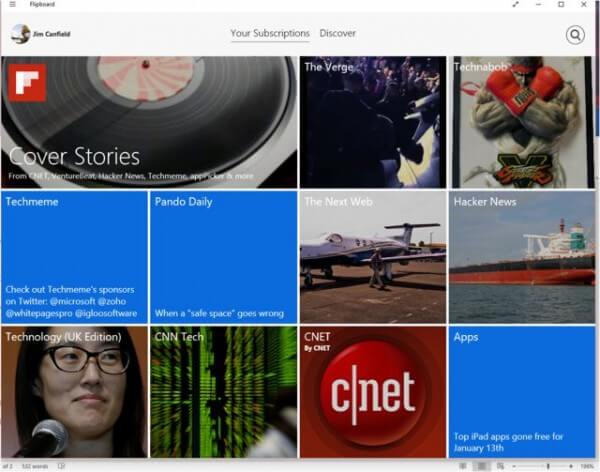This screenshot has width=600, height=472.
Task: Toggle full-screen with the diagonal arrows icon
Action: (516, 4)
